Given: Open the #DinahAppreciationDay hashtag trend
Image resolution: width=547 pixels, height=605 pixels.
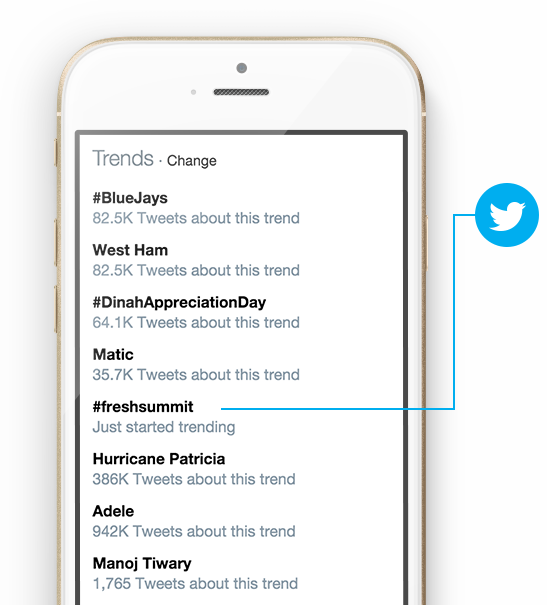Looking at the screenshot, I should click(179, 303).
